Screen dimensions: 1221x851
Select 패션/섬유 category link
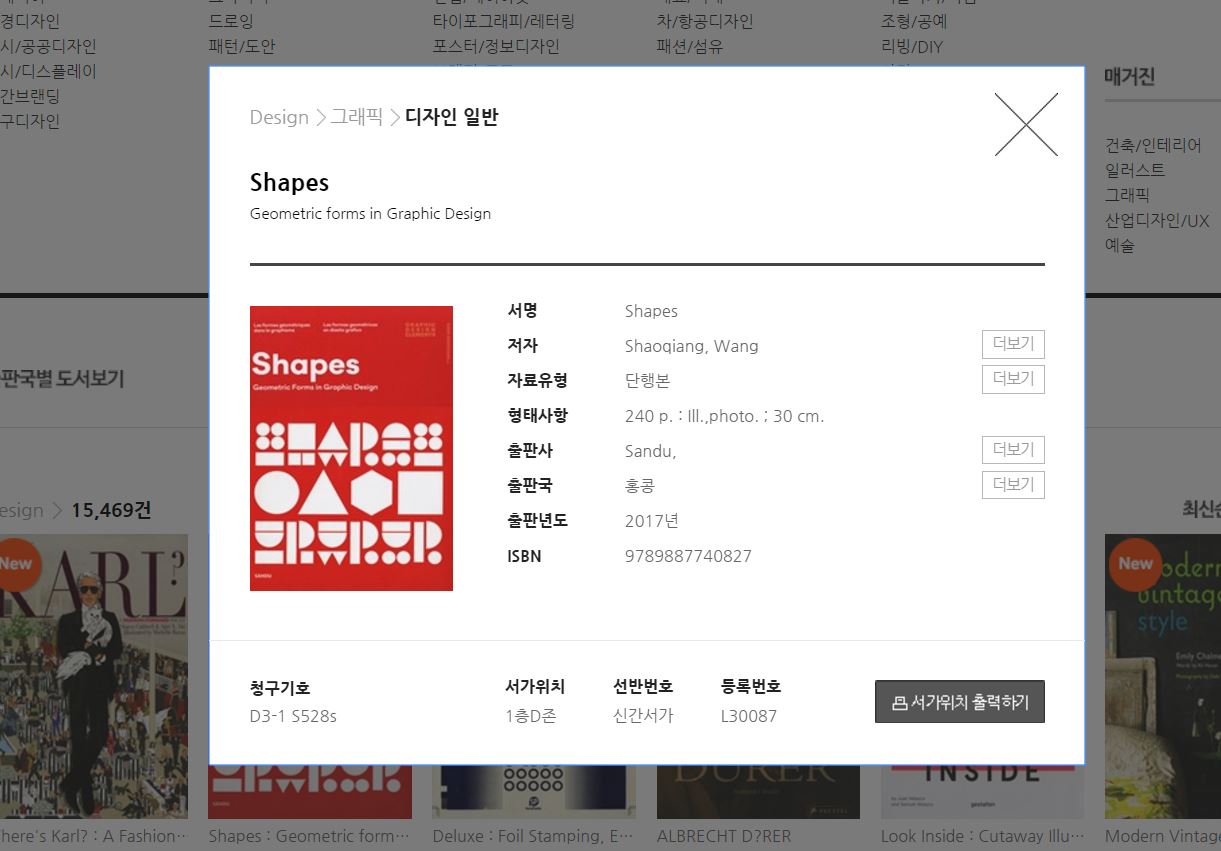[x=689, y=46]
